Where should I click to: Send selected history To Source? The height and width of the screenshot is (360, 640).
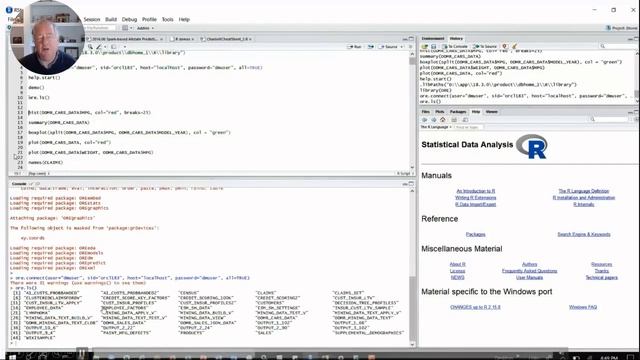pyautogui.click(x=485, y=47)
